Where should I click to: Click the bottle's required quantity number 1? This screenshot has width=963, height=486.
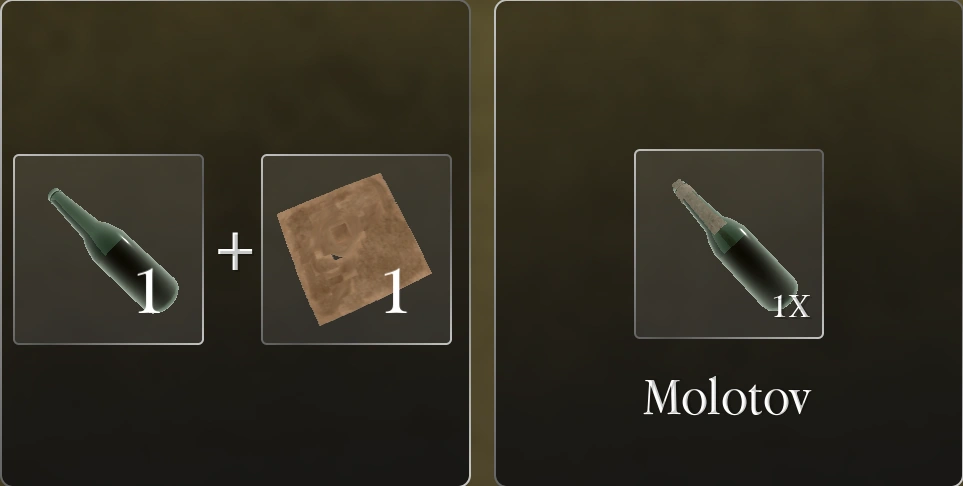[147, 291]
